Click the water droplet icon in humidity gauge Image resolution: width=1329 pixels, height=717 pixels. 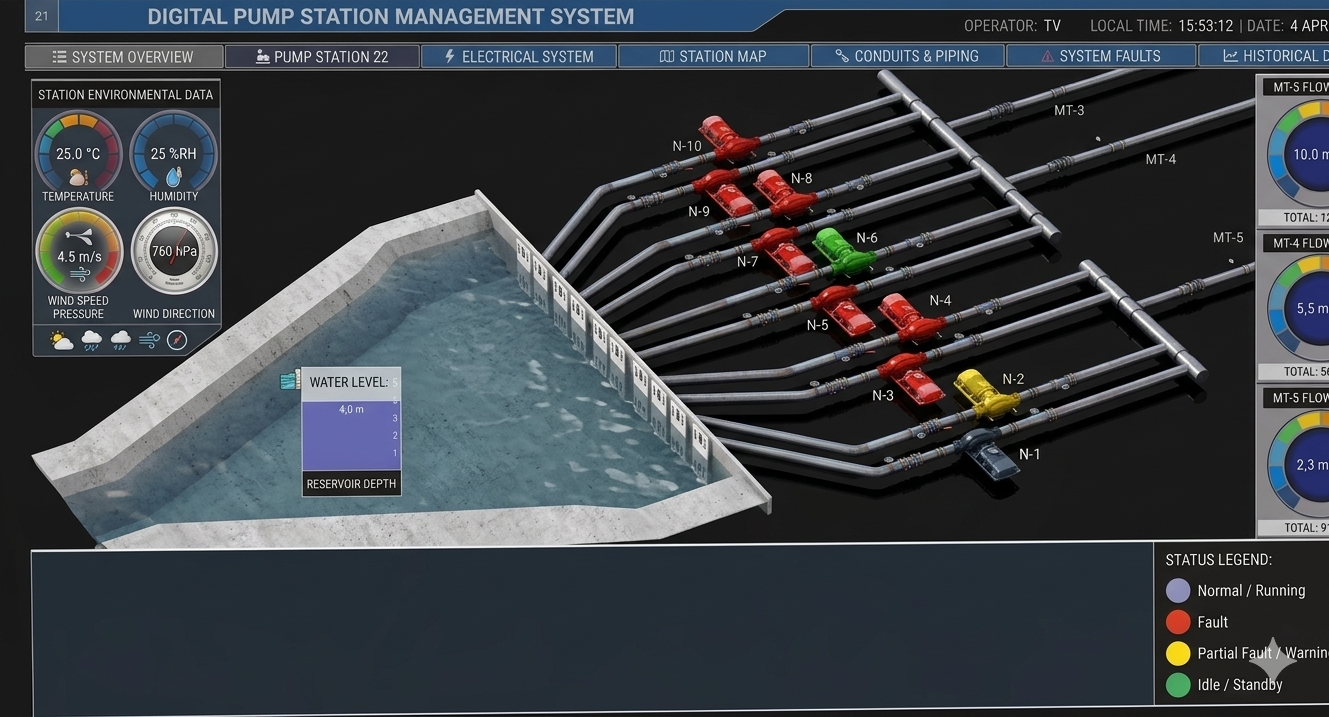[x=174, y=177]
